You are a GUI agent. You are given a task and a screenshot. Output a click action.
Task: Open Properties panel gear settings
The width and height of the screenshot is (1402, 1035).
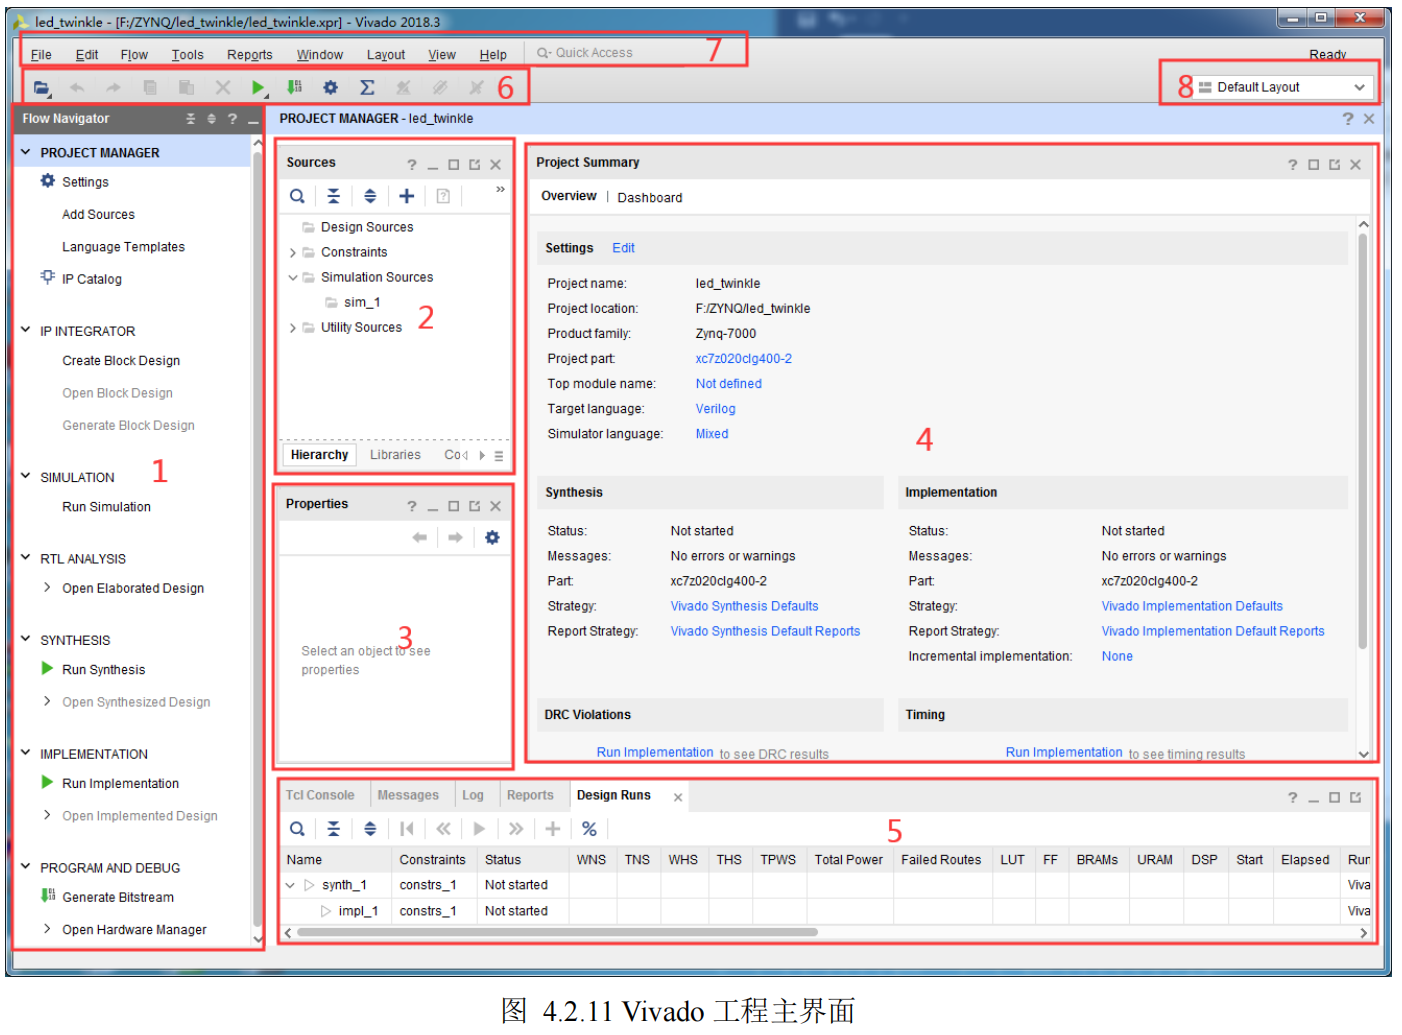(492, 538)
